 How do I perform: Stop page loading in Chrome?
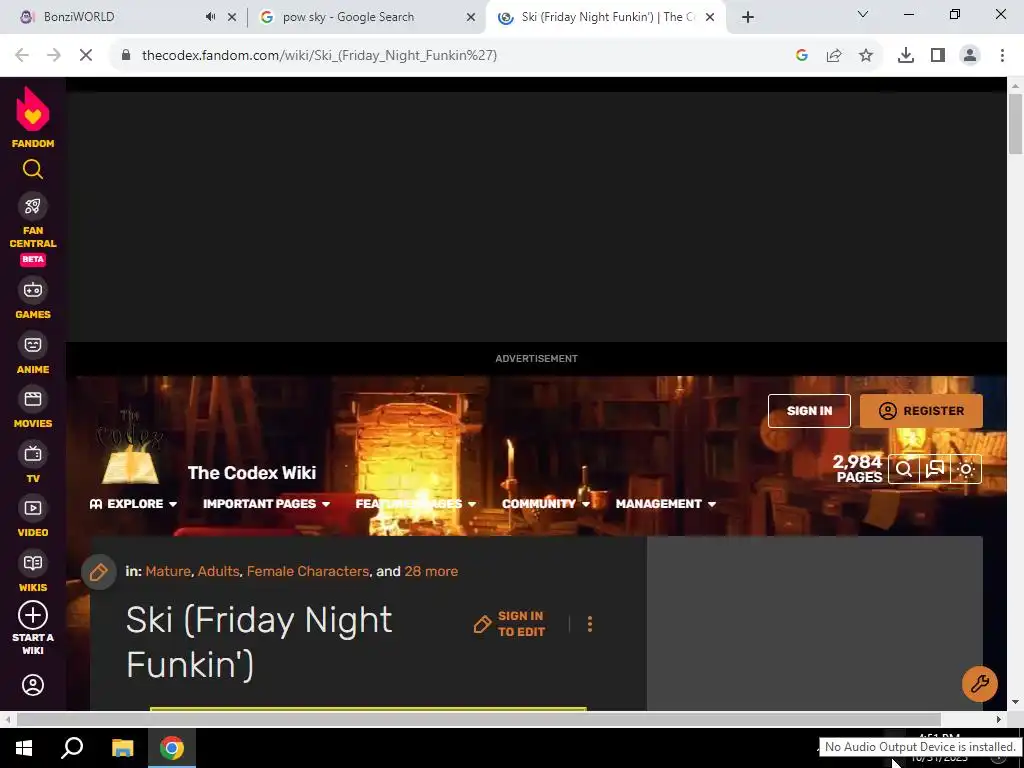click(x=86, y=56)
